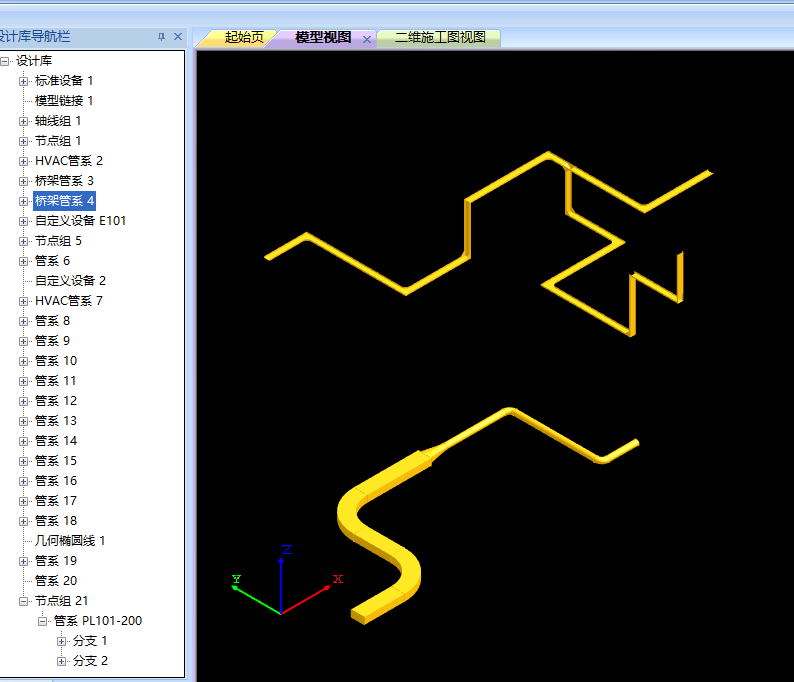The image size is (794, 682).
Task: Select the highlighted 桥架管系 4 item
Action: tap(64, 201)
